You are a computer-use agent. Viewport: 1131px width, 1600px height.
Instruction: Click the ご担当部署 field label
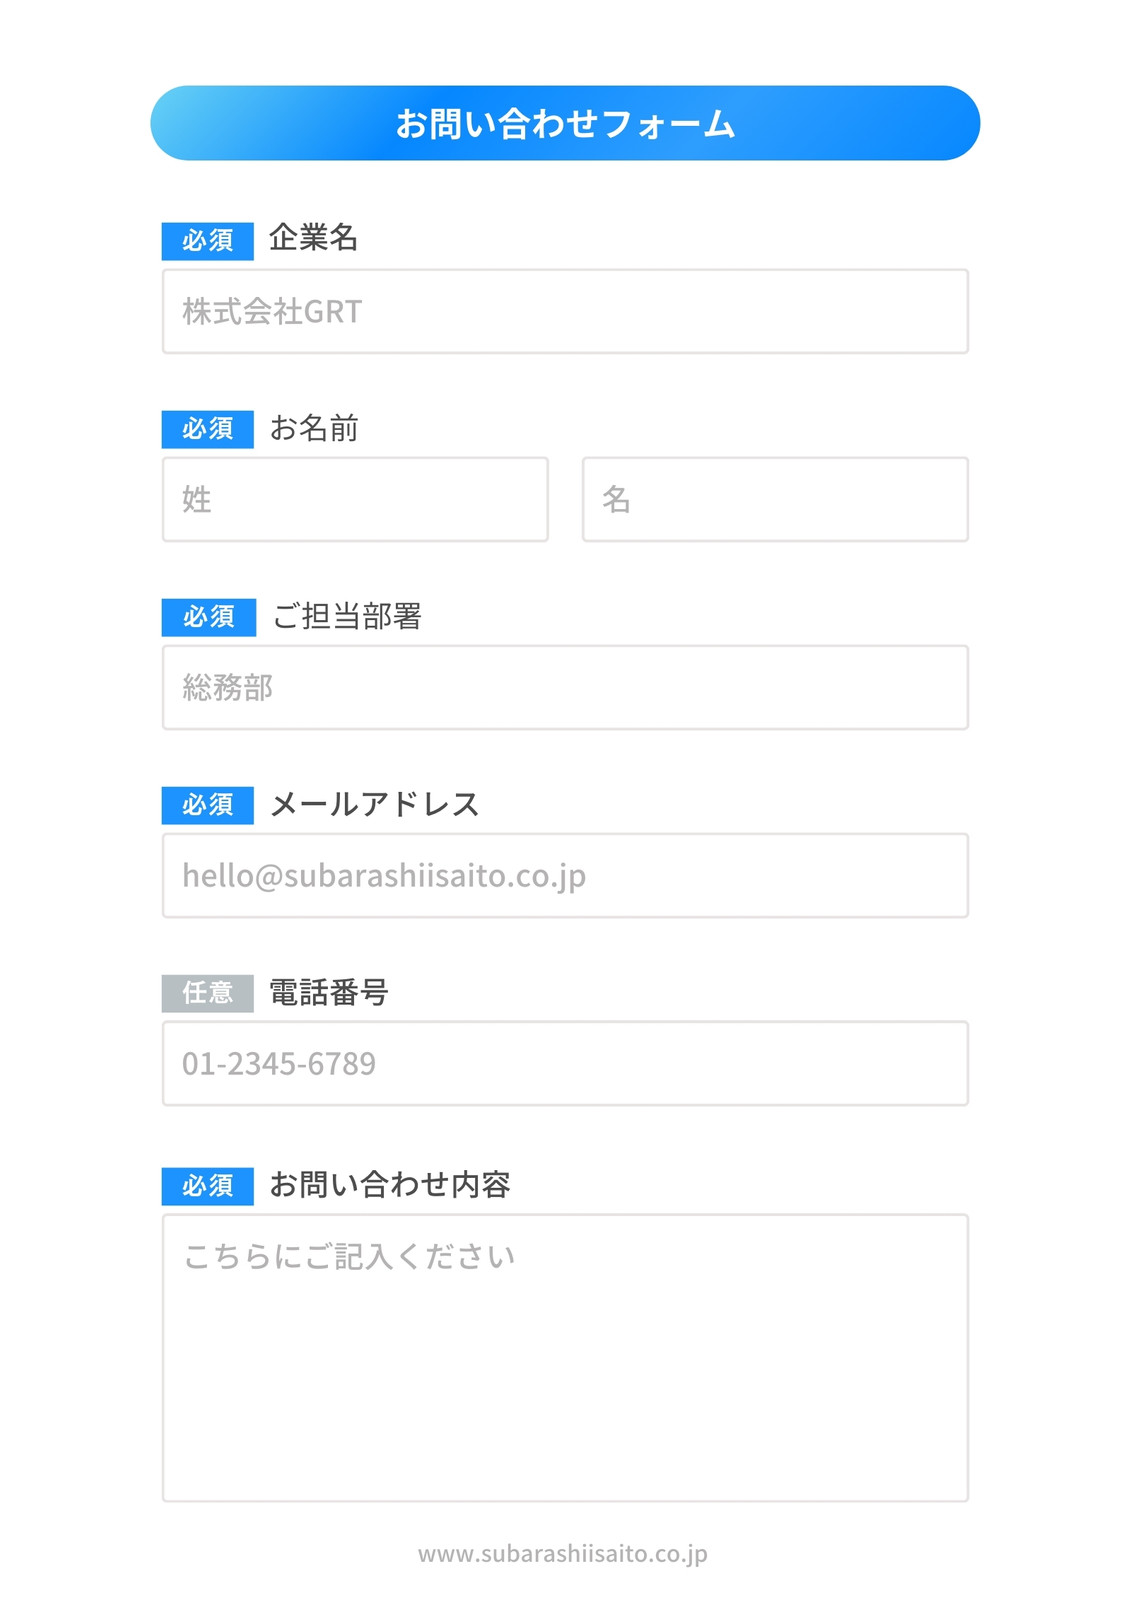click(x=346, y=616)
